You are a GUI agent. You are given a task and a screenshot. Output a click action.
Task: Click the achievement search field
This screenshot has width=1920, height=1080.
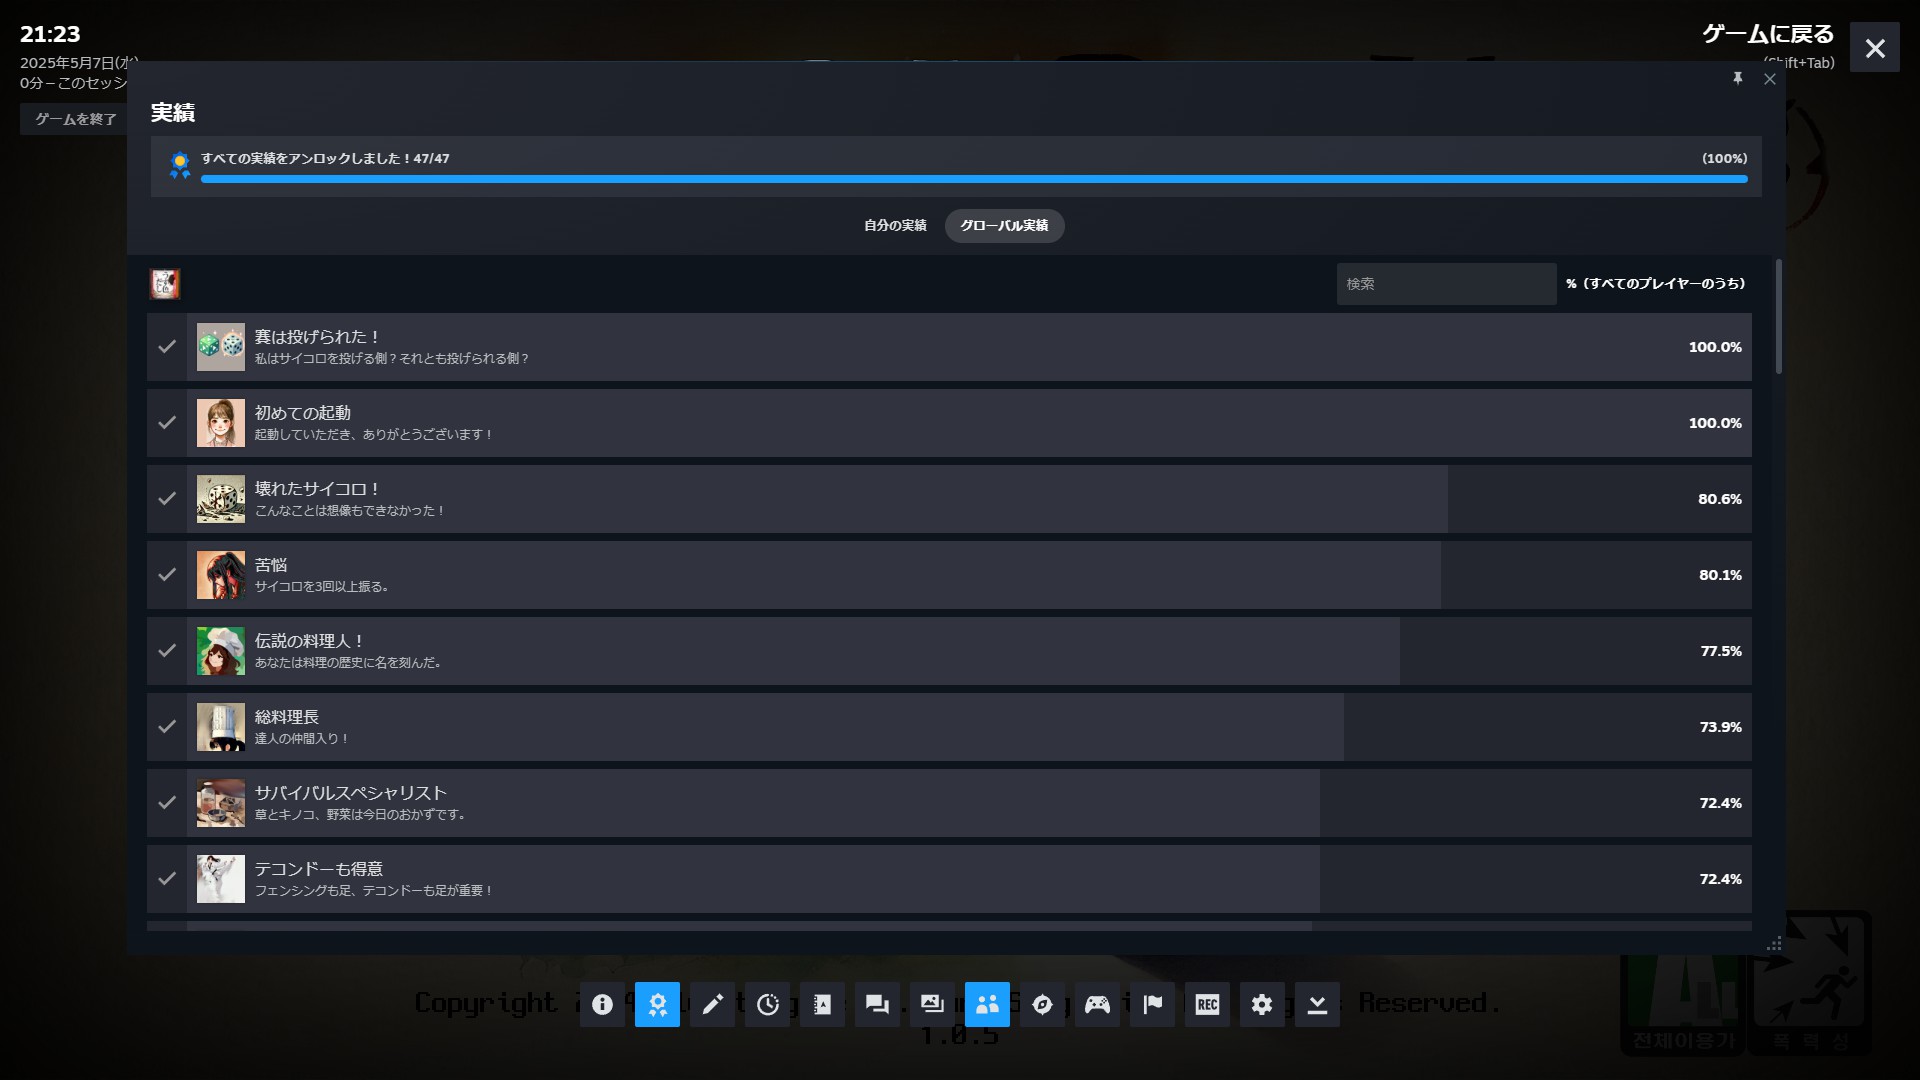pyautogui.click(x=1445, y=284)
